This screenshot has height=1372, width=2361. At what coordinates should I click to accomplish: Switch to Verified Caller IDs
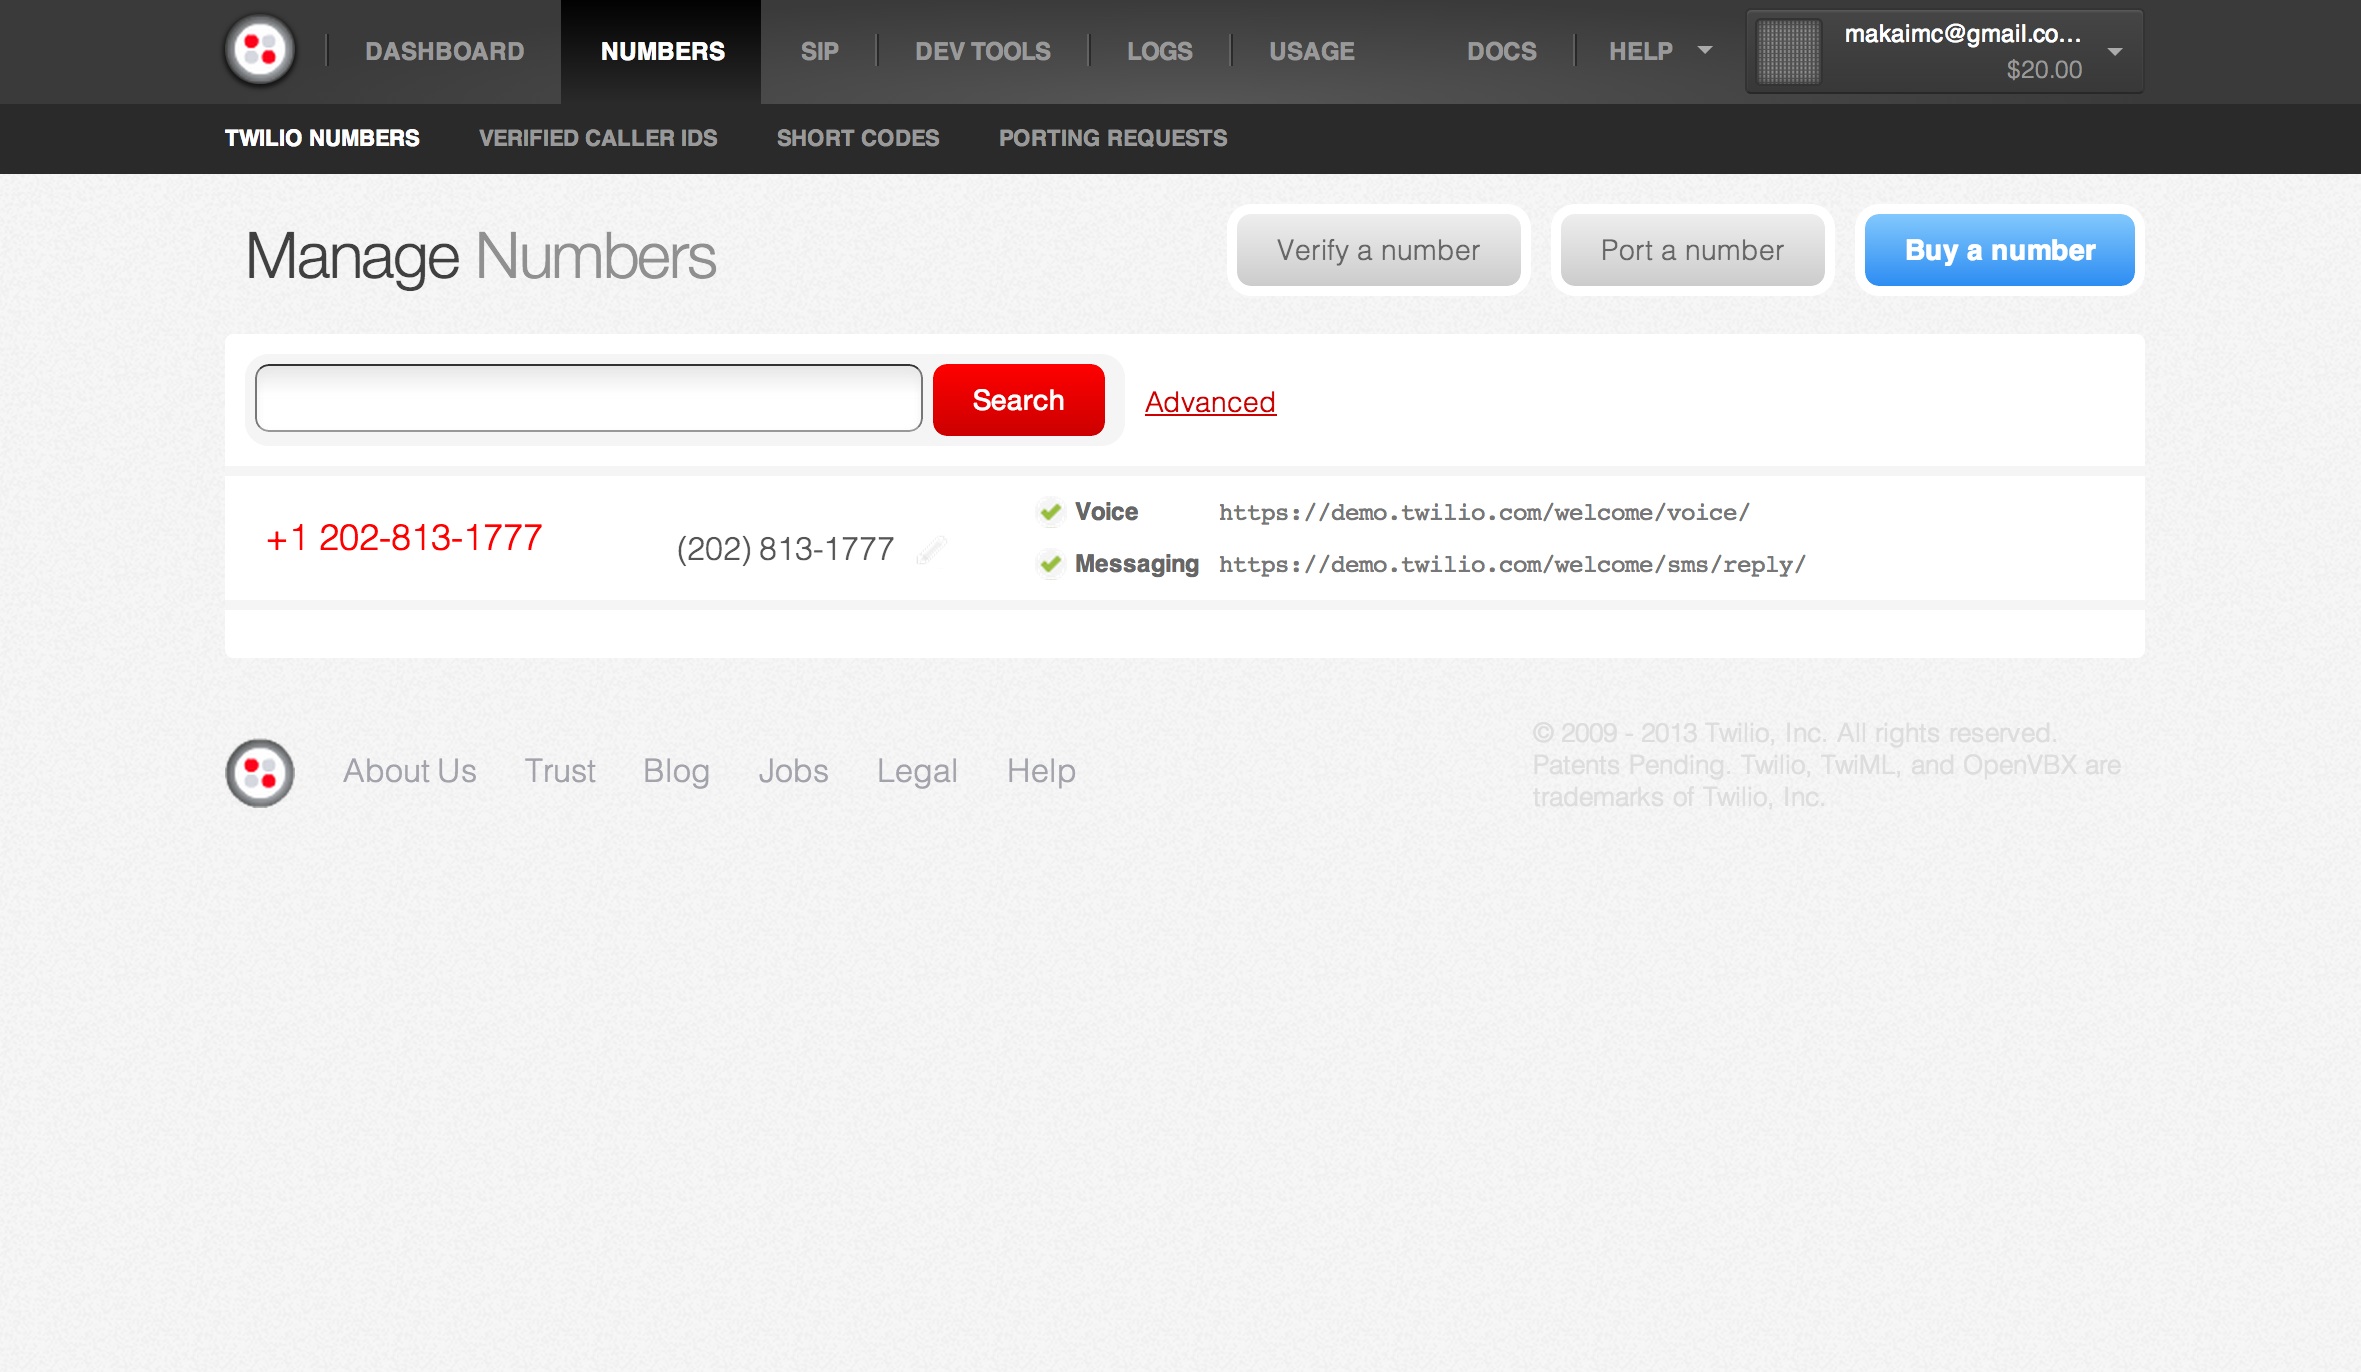(x=598, y=138)
